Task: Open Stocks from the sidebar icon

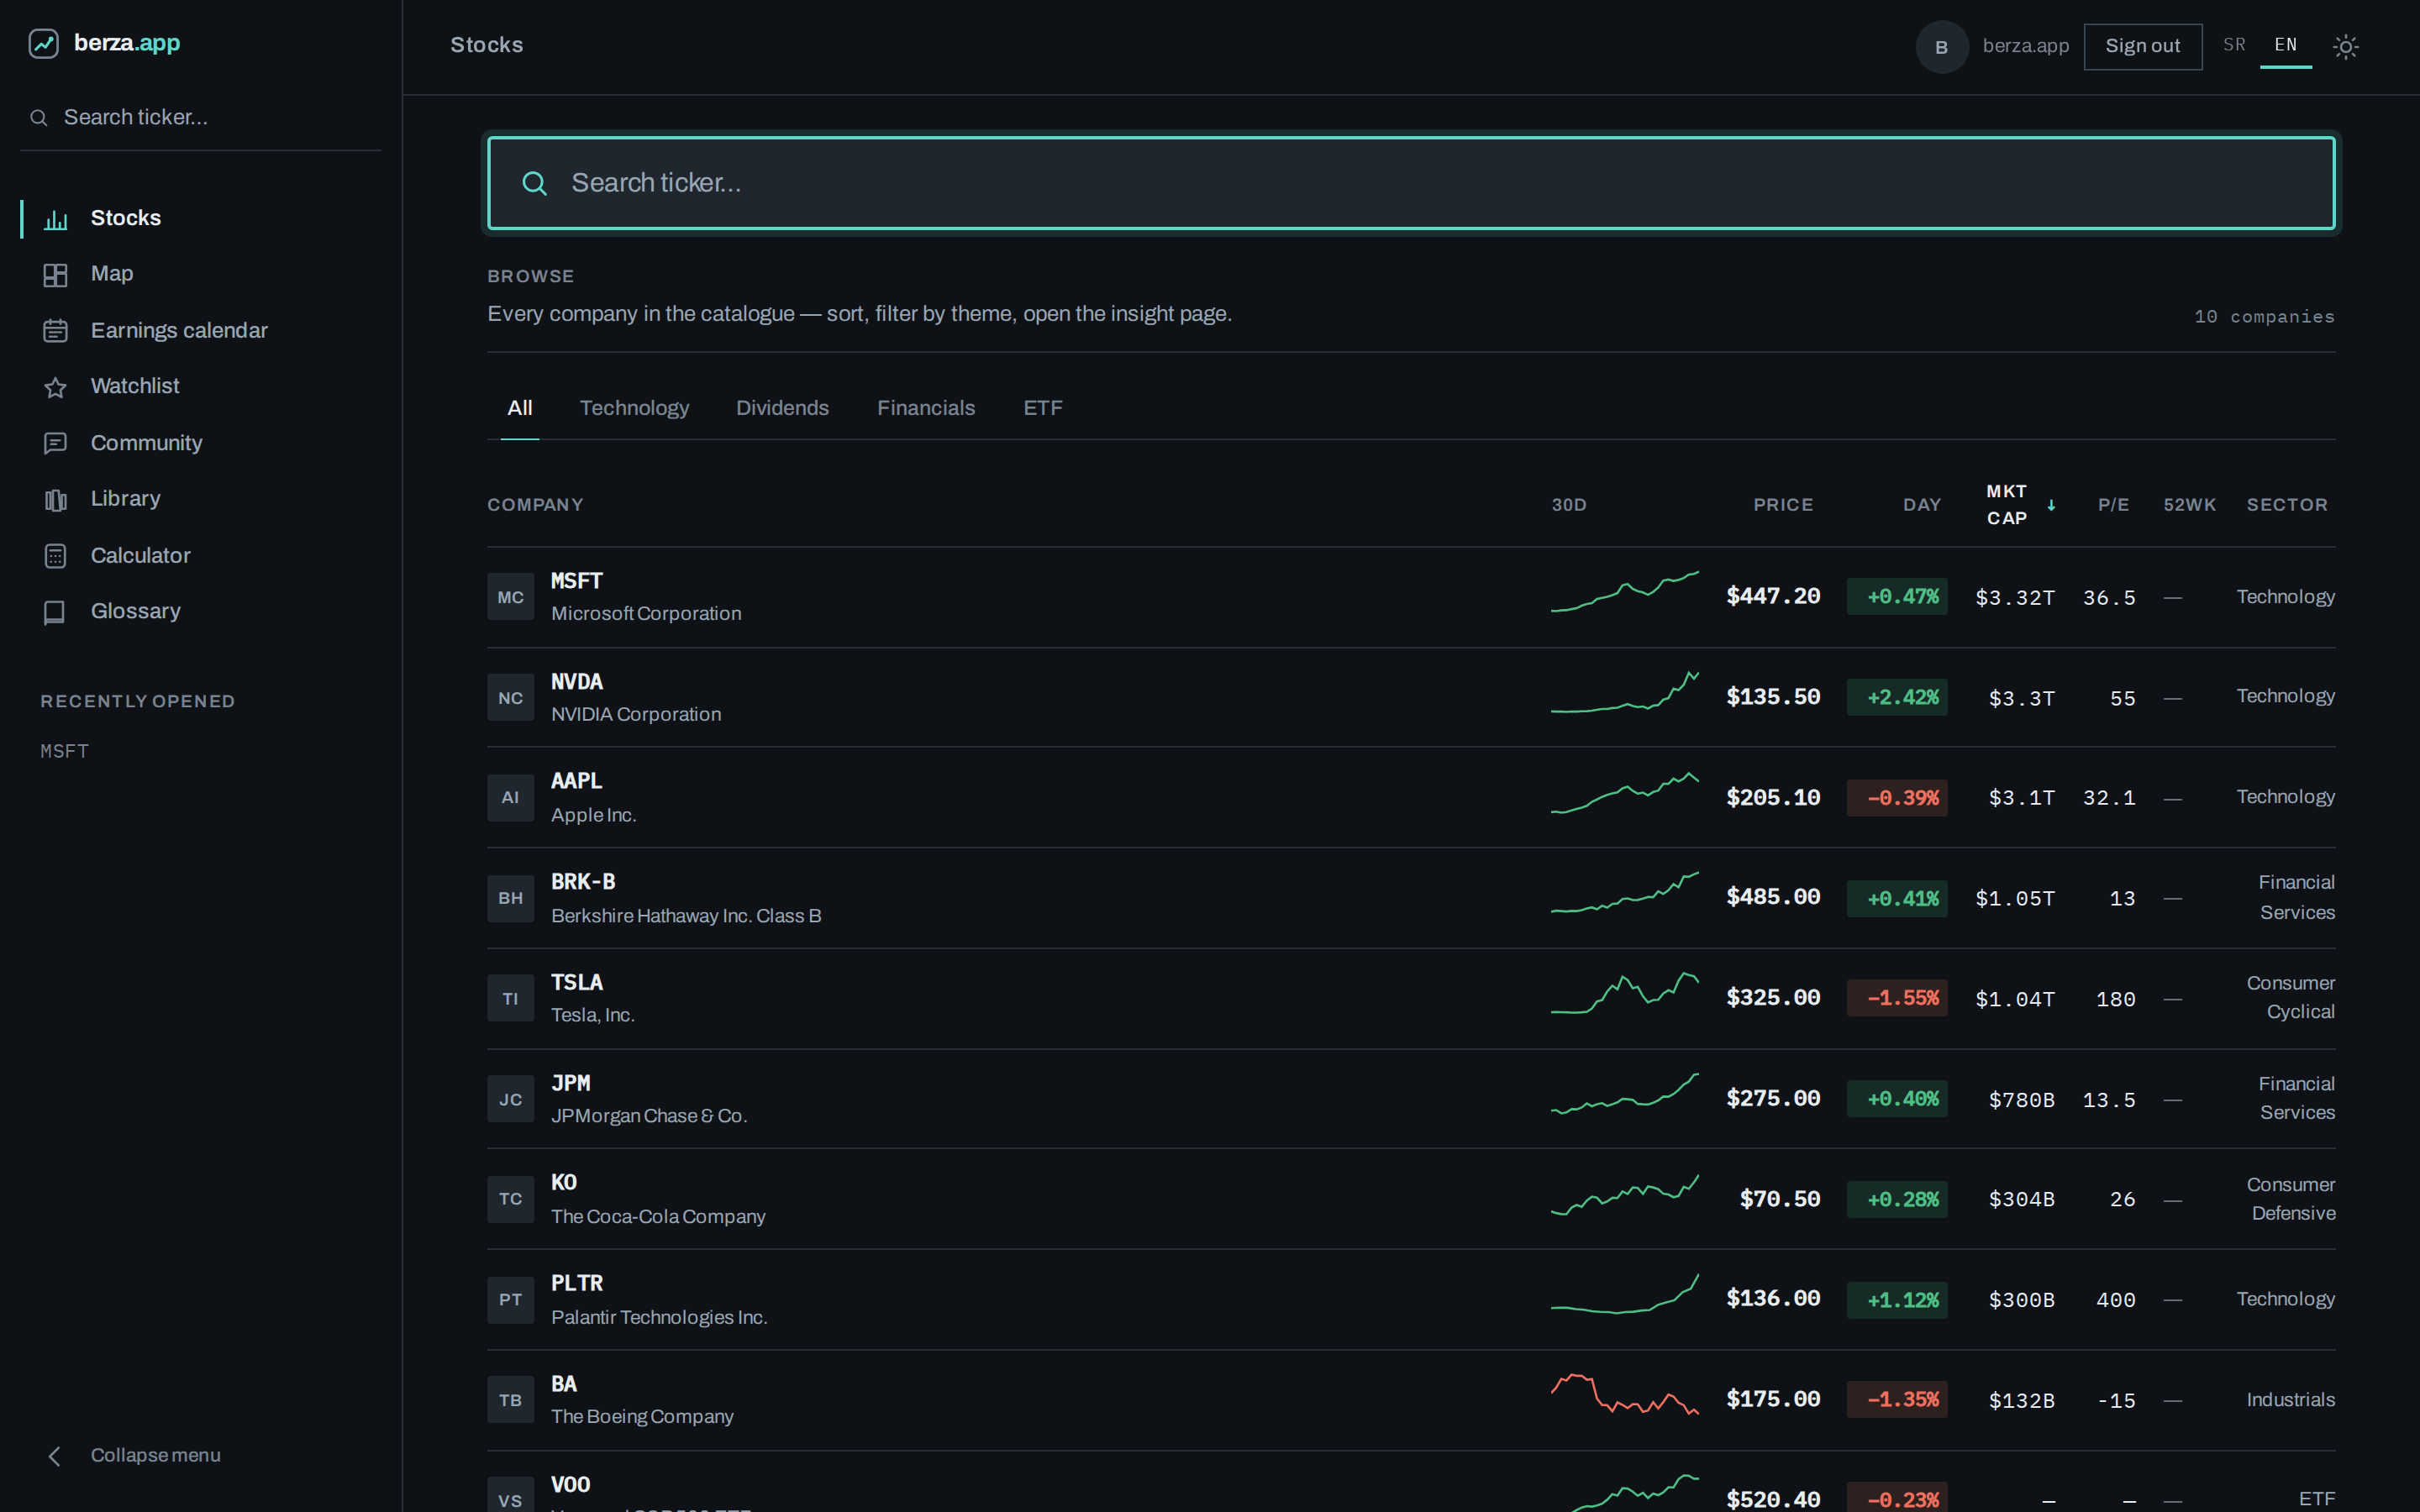Action: [56, 219]
